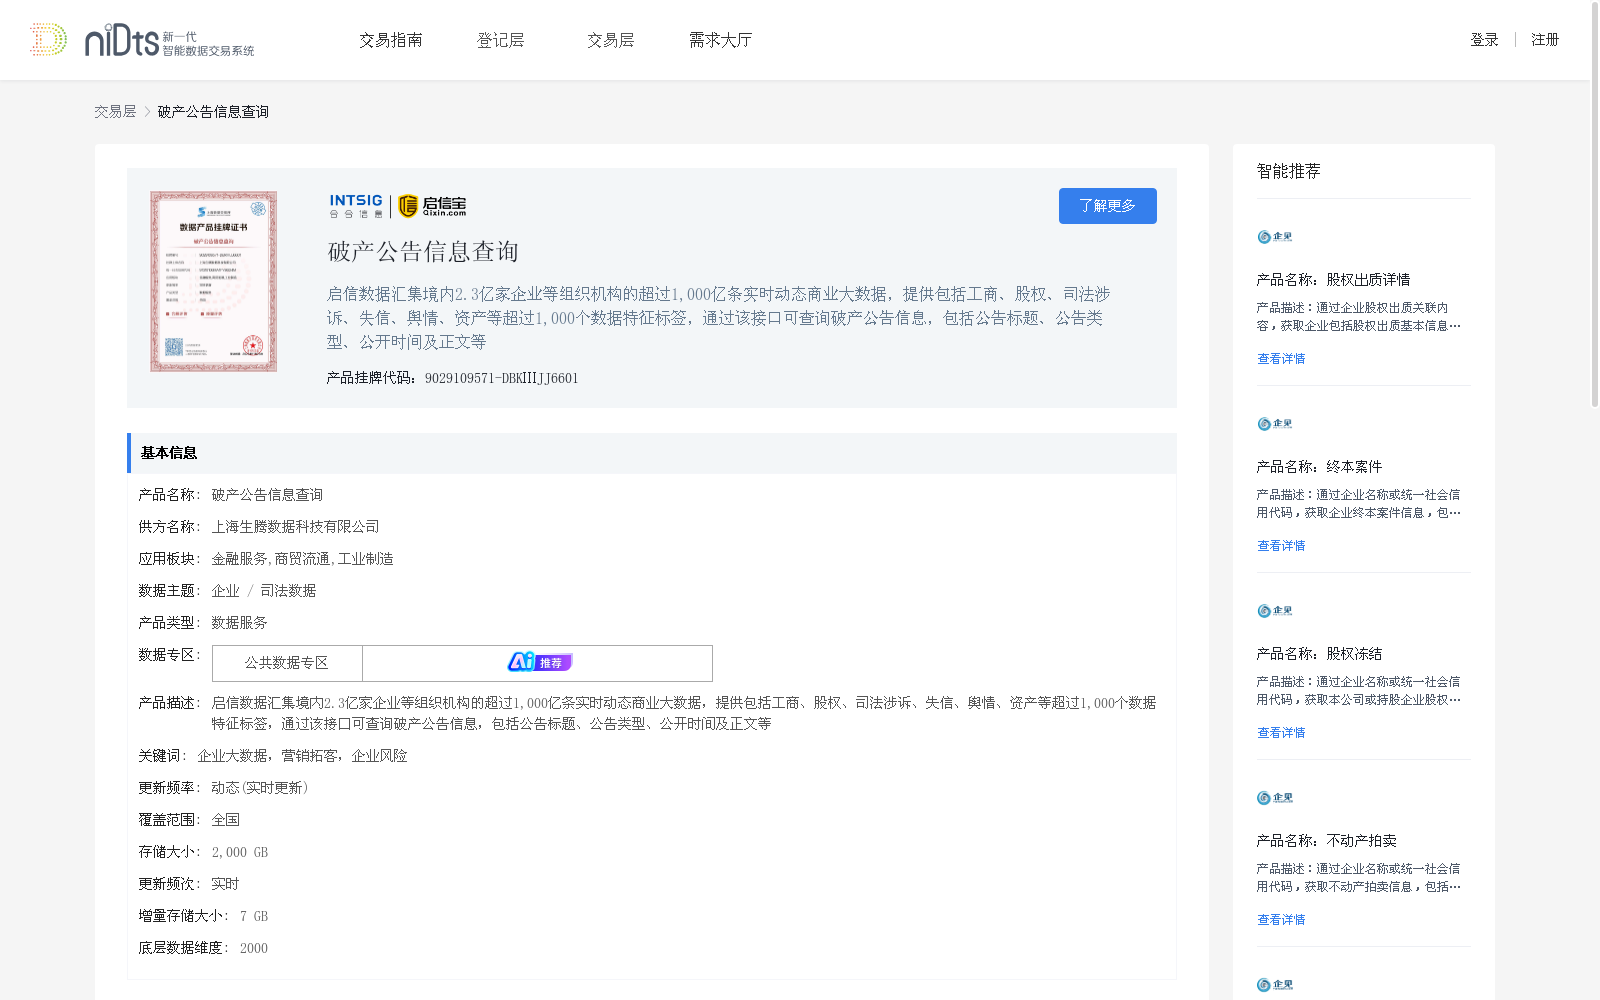Click the INTSIG 合合信息 logo
Screen dimensions: 1600x1000
[357, 206]
